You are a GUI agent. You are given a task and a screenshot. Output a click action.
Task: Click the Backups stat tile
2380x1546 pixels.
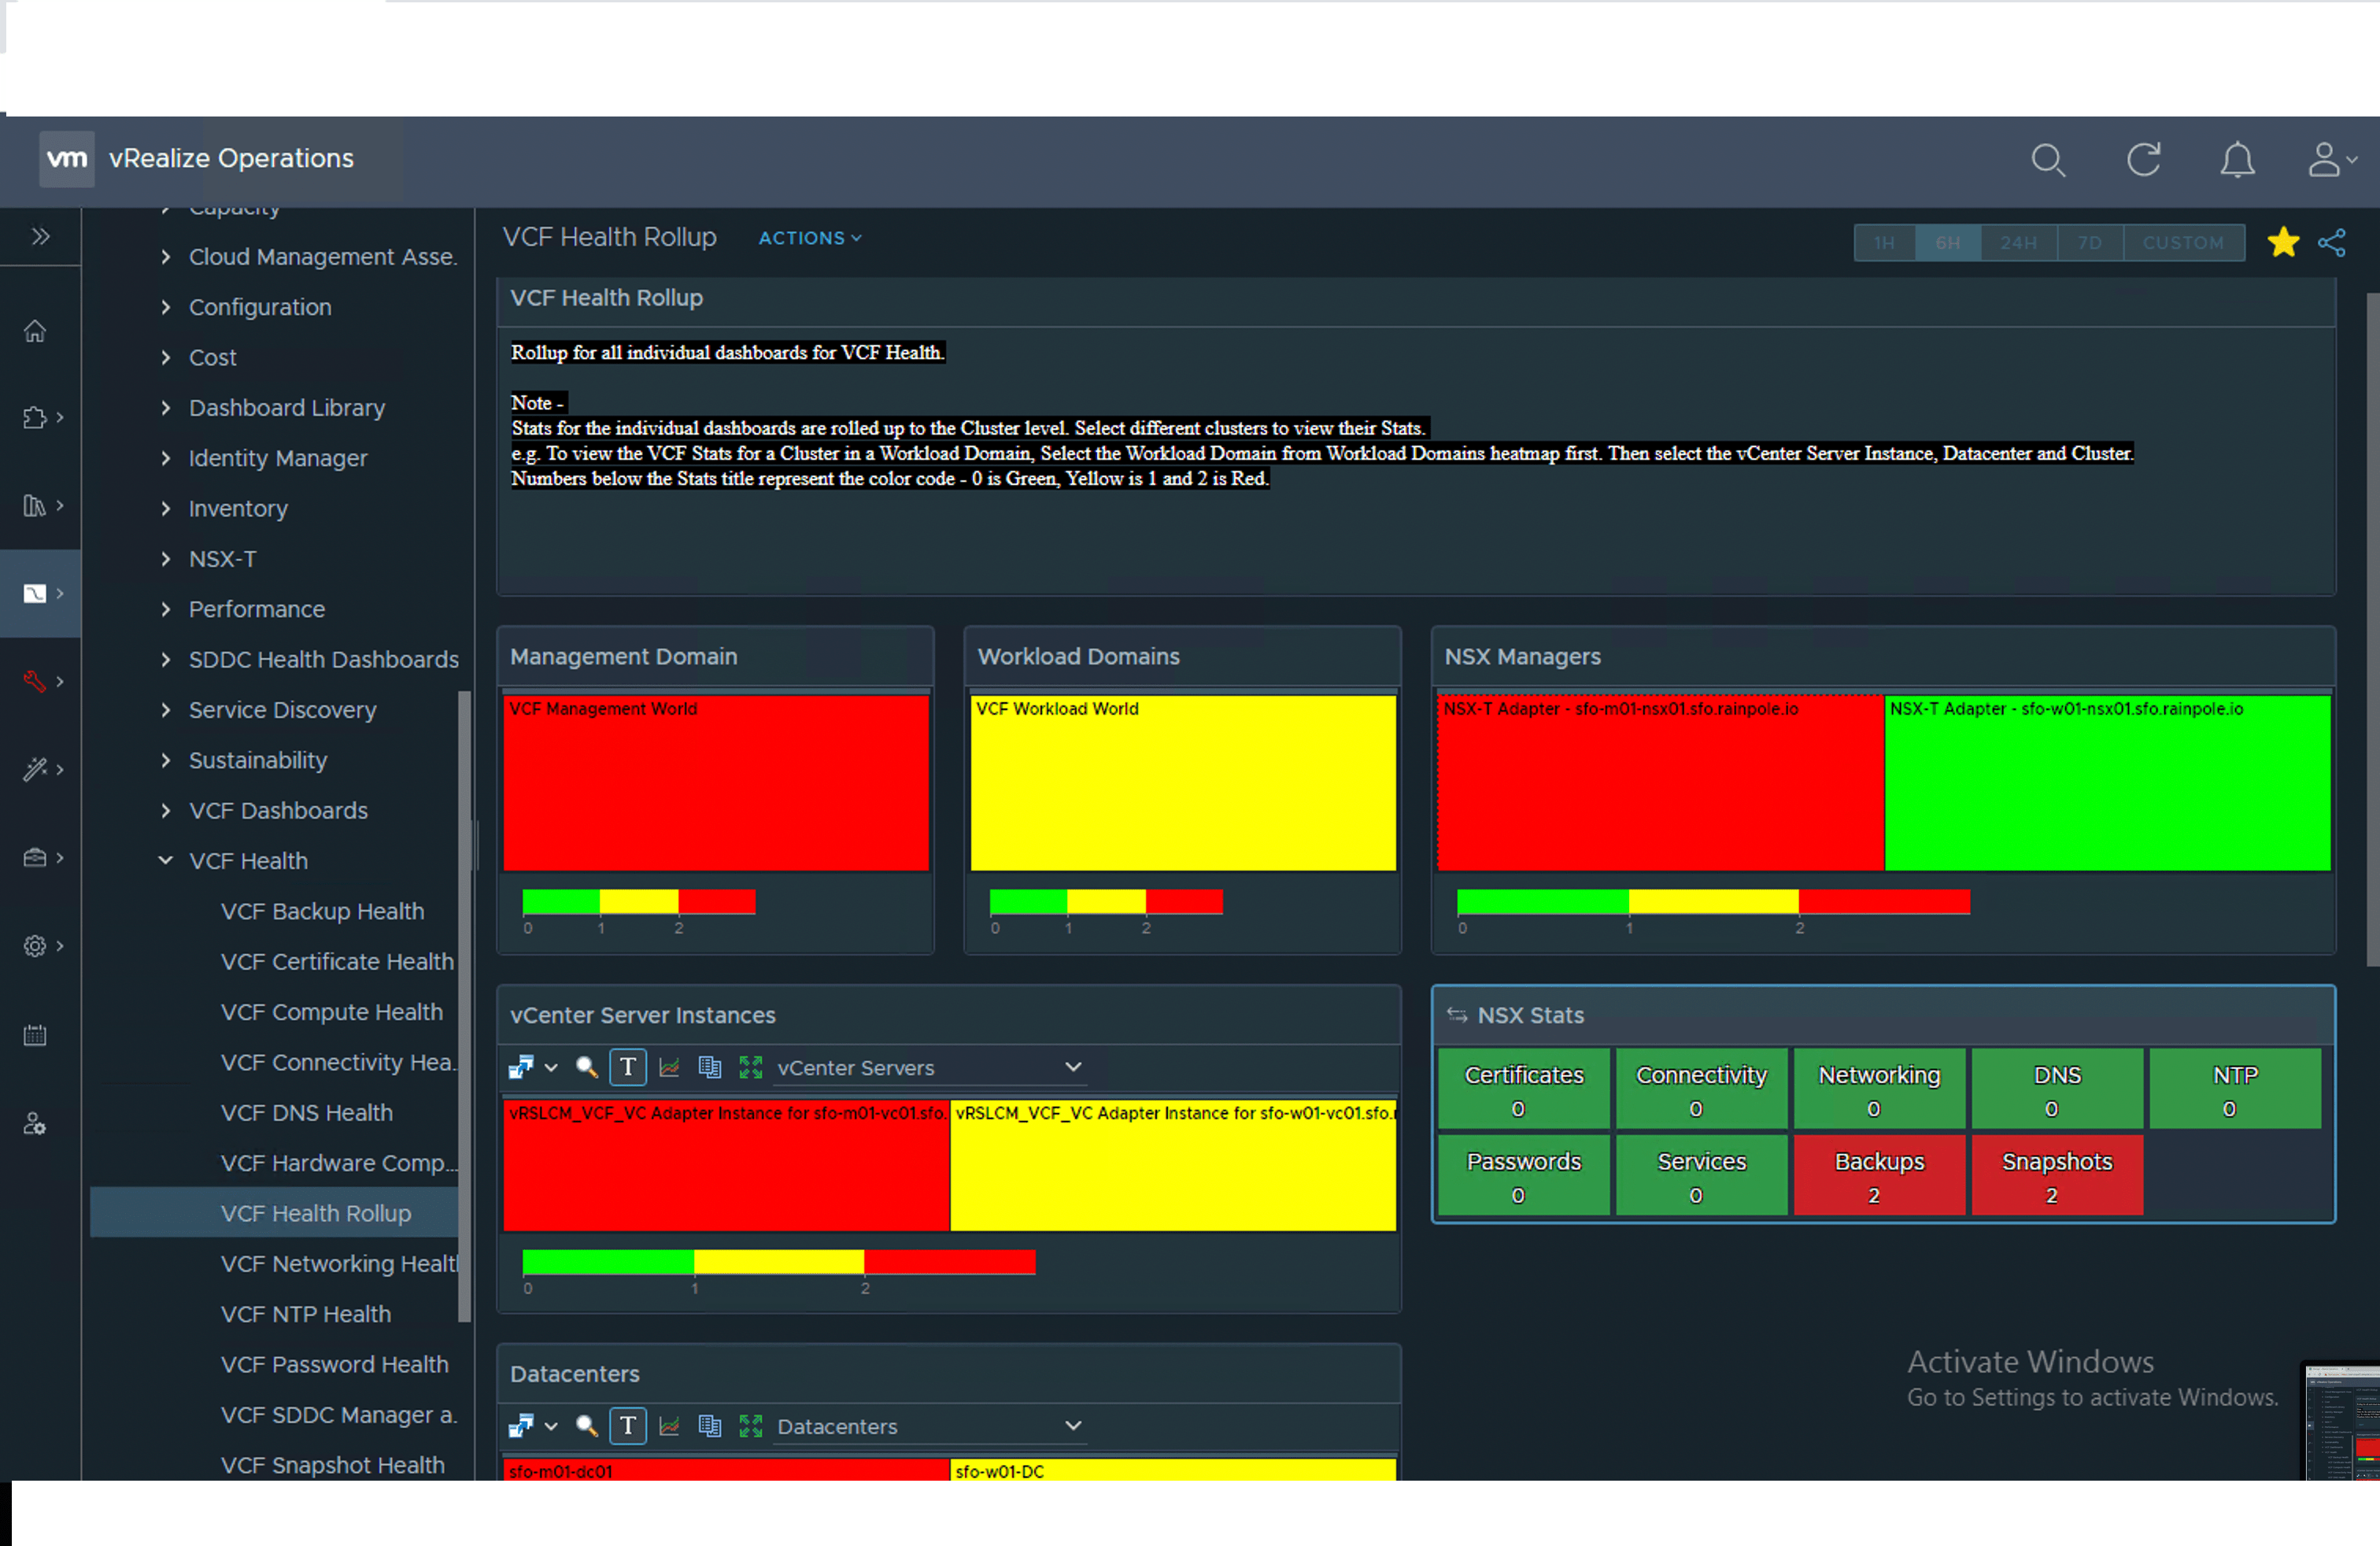(x=1878, y=1175)
